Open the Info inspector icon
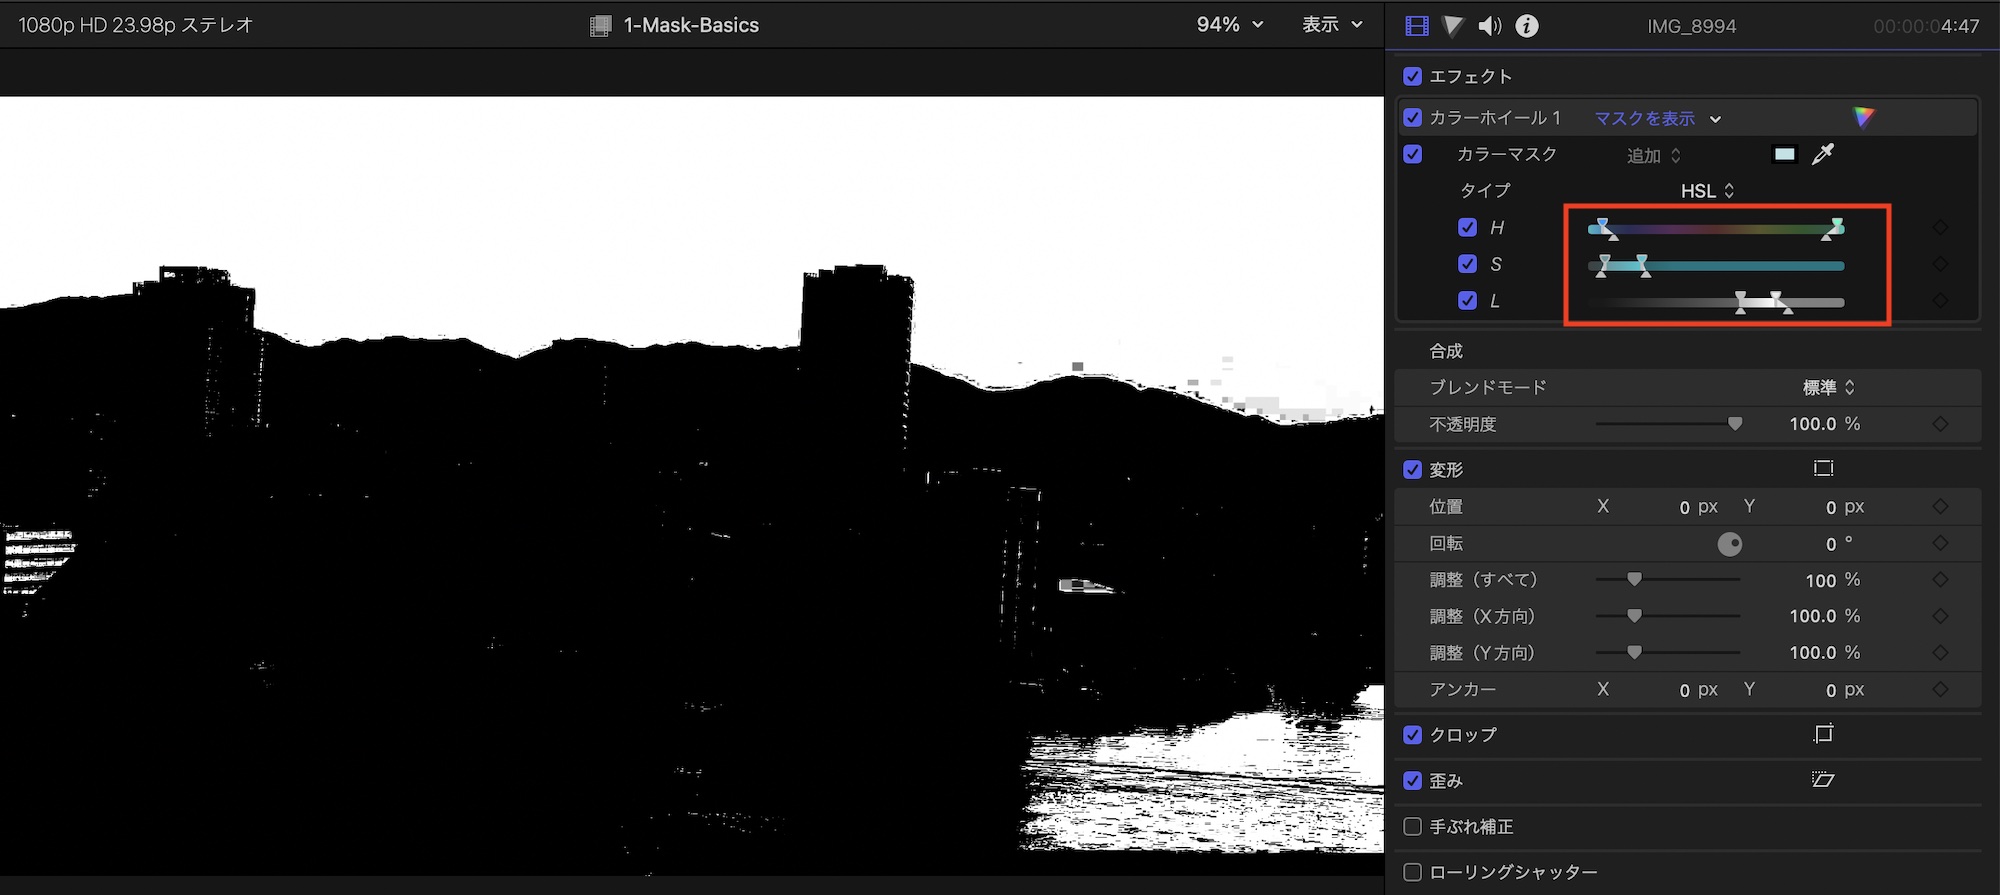The height and width of the screenshot is (895, 2000). point(1527,26)
